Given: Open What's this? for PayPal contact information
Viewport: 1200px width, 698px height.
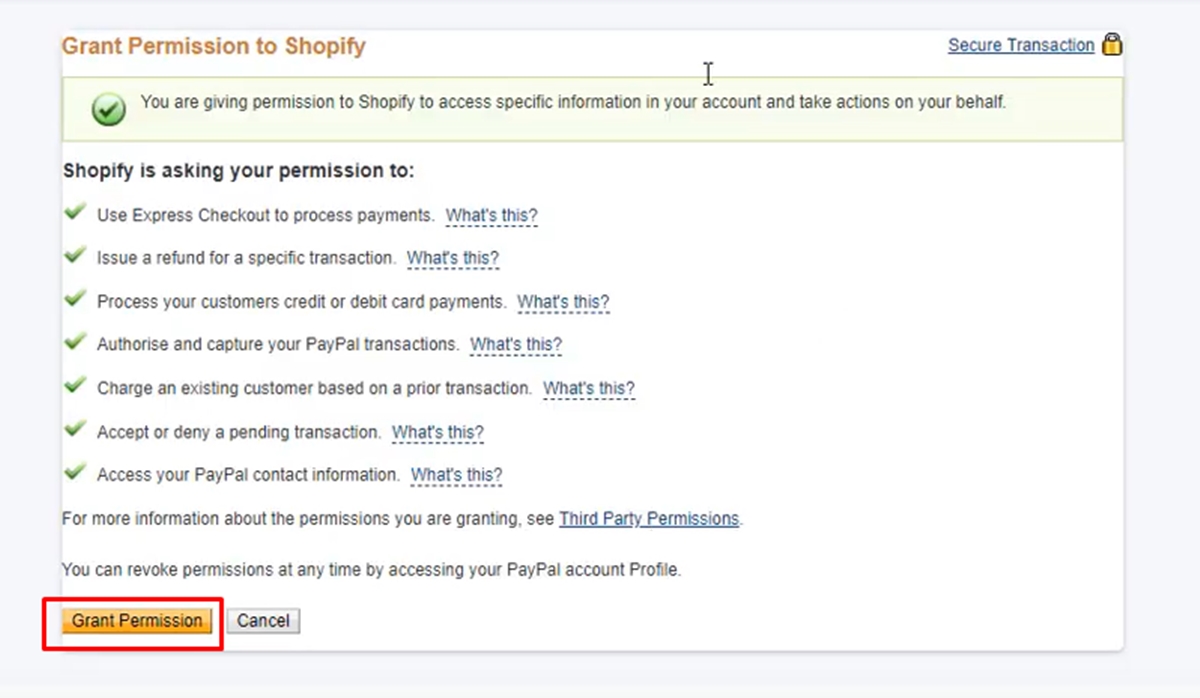Looking at the screenshot, I should click(x=457, y=475).
